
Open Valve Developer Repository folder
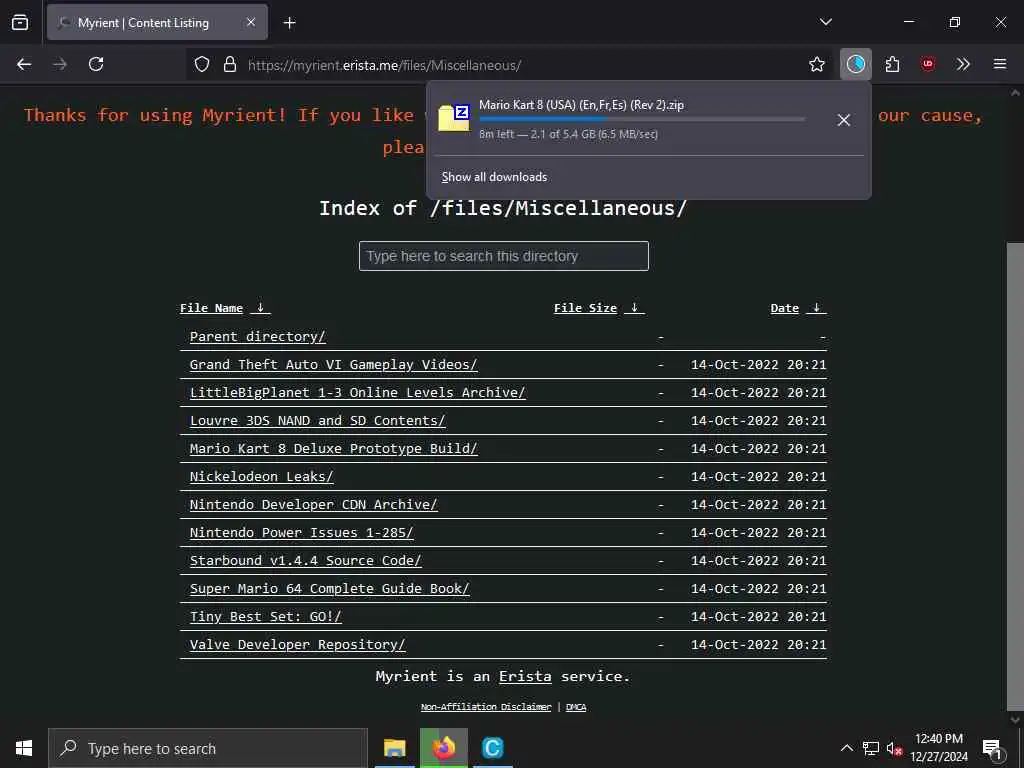297,645
